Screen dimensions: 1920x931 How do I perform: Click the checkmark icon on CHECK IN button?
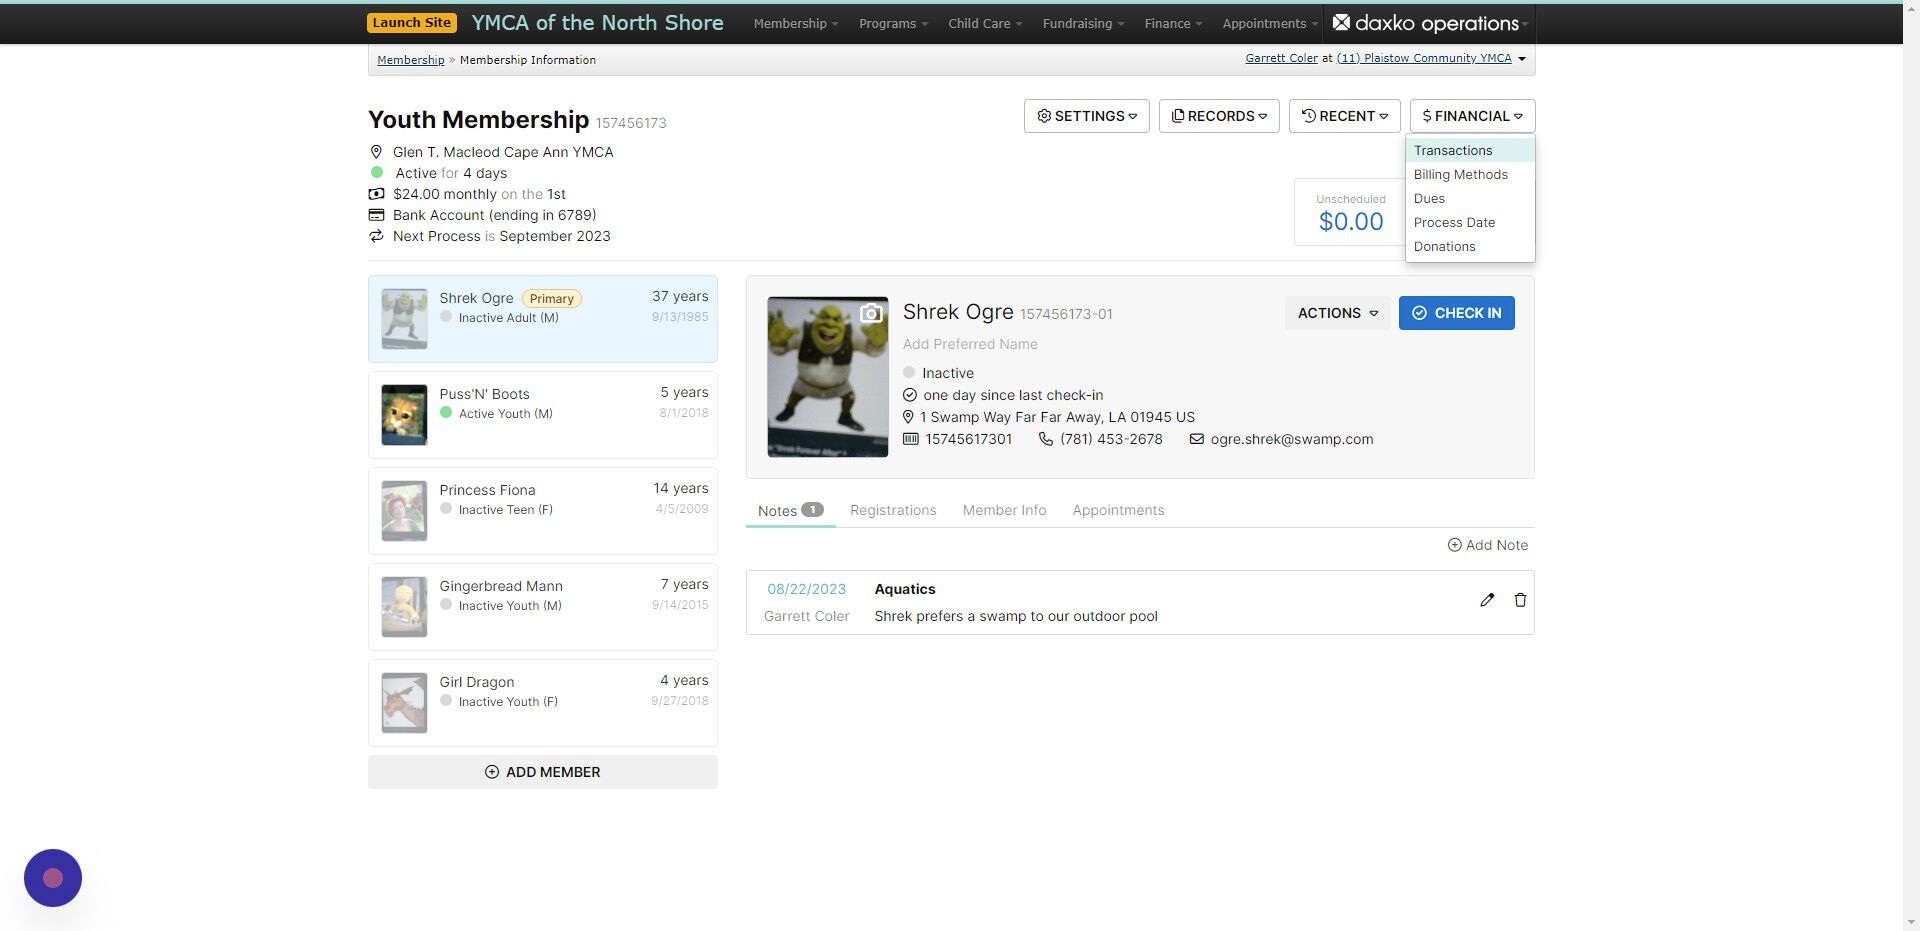[1420, 313]
